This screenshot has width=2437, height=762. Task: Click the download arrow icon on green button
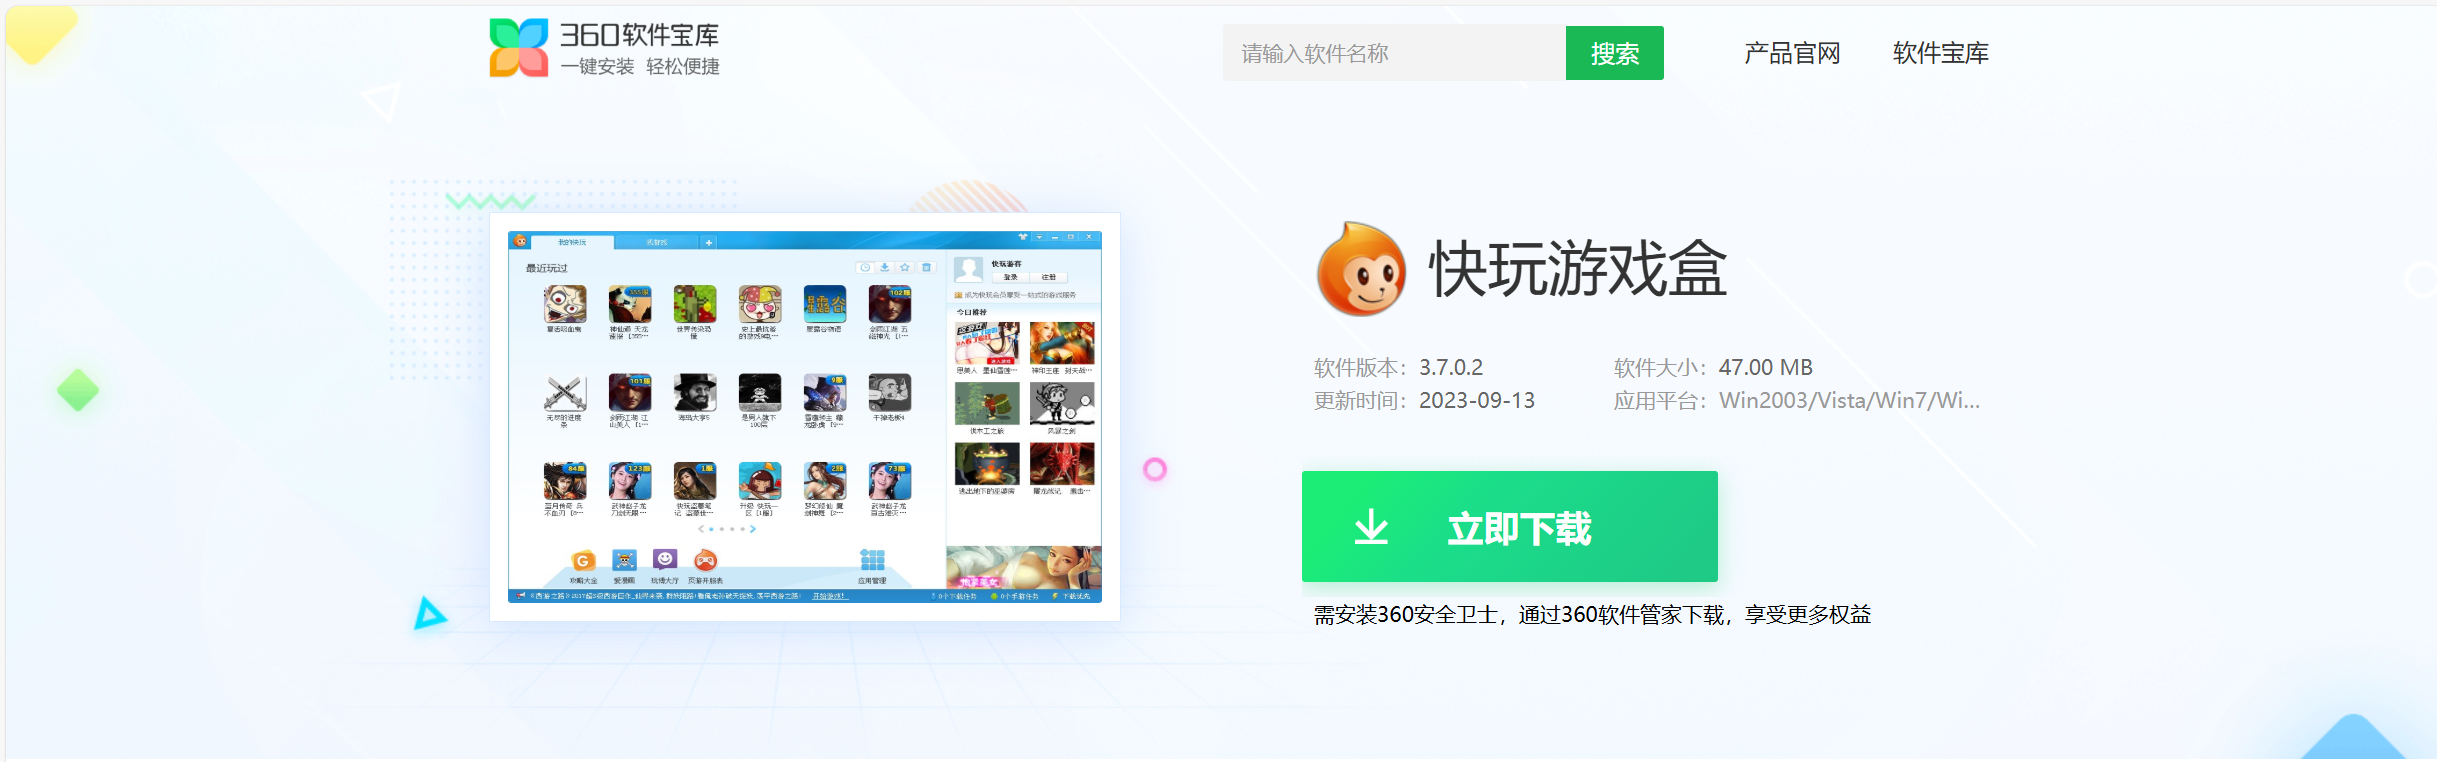[1371, 527]
